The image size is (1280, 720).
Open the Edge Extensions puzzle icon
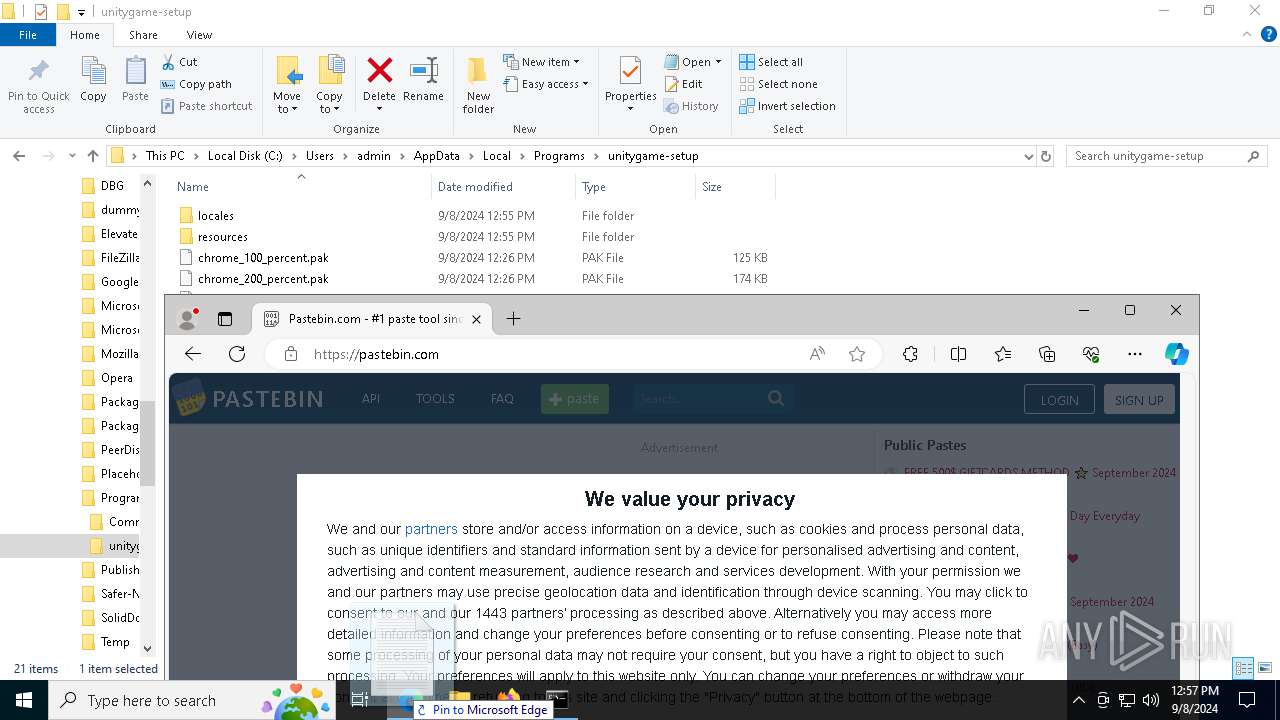pyautogui.click(x=910, y=354)
